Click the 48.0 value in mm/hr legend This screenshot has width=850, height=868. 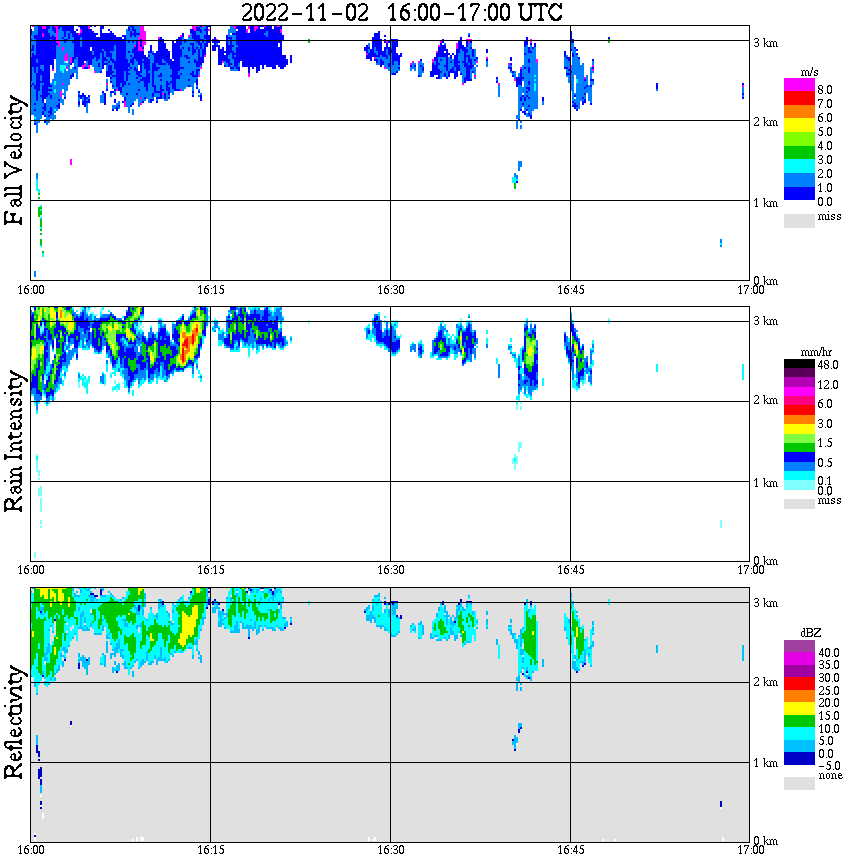[x=827, y=365]
